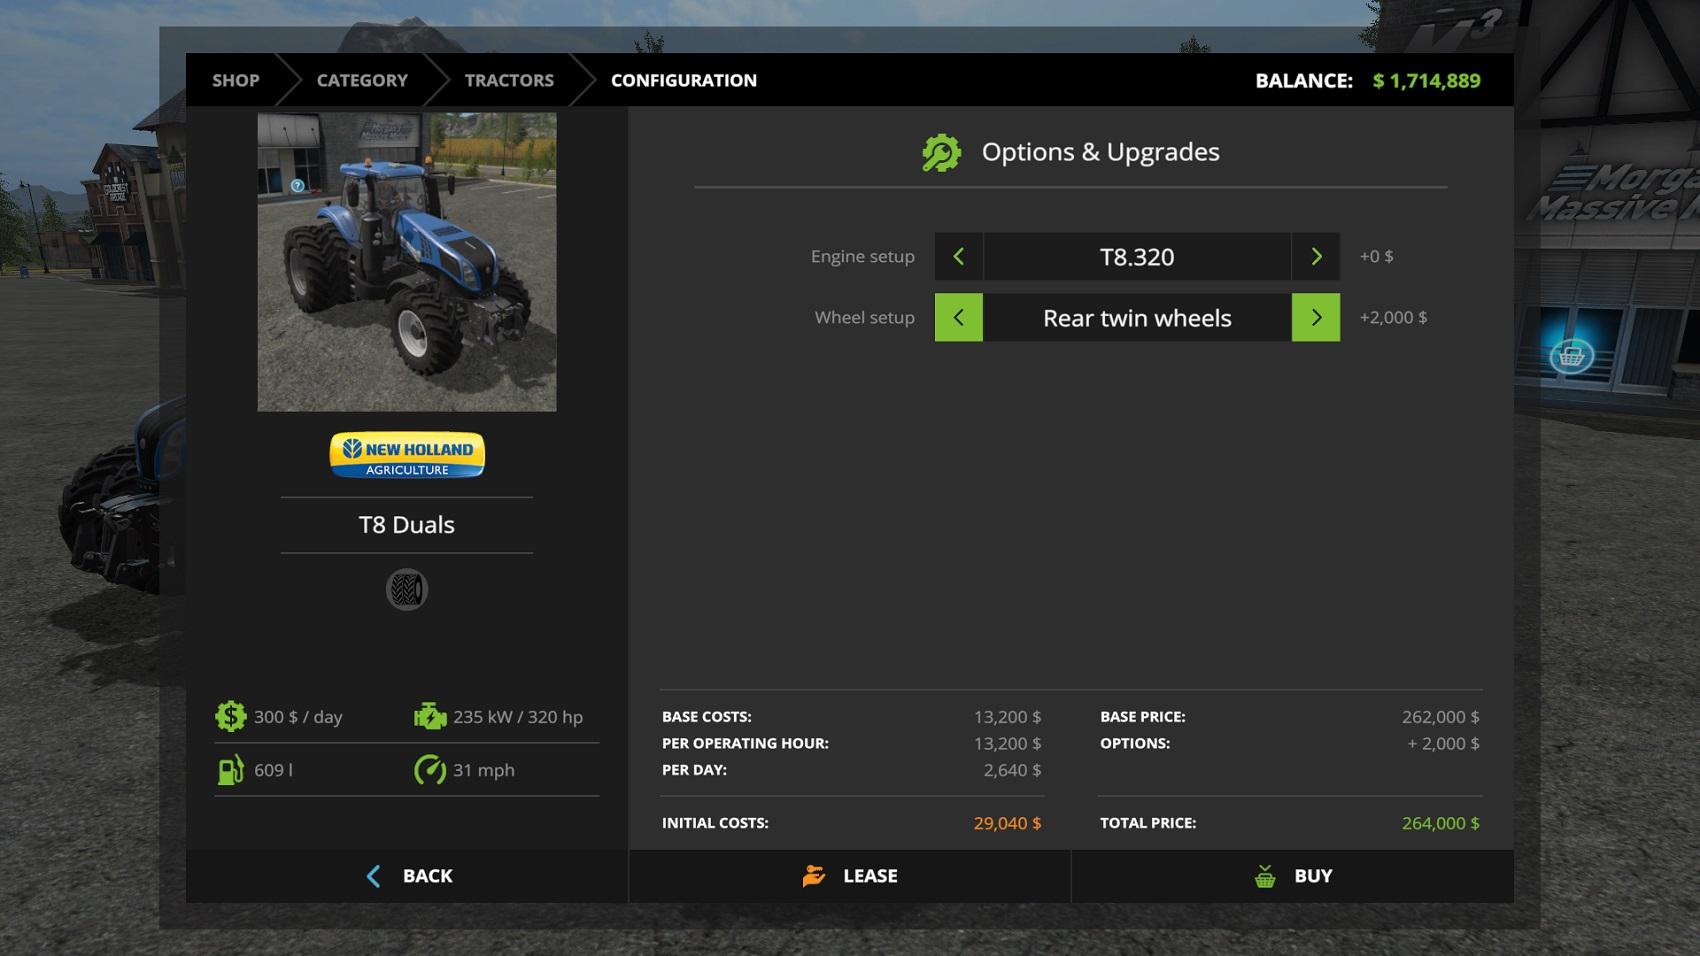Select next engine setup option
Image resolution: width=1700 pixels, height=956 pixels.
click(1316, 257)
